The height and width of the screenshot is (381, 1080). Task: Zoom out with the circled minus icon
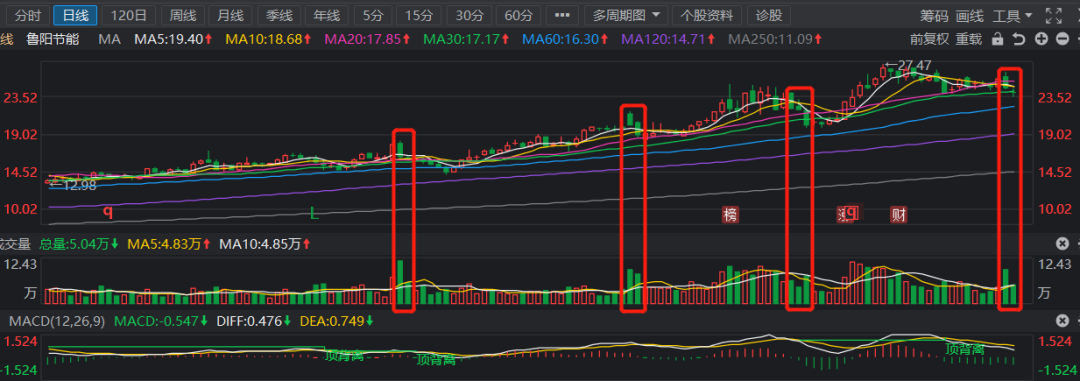1063,40
